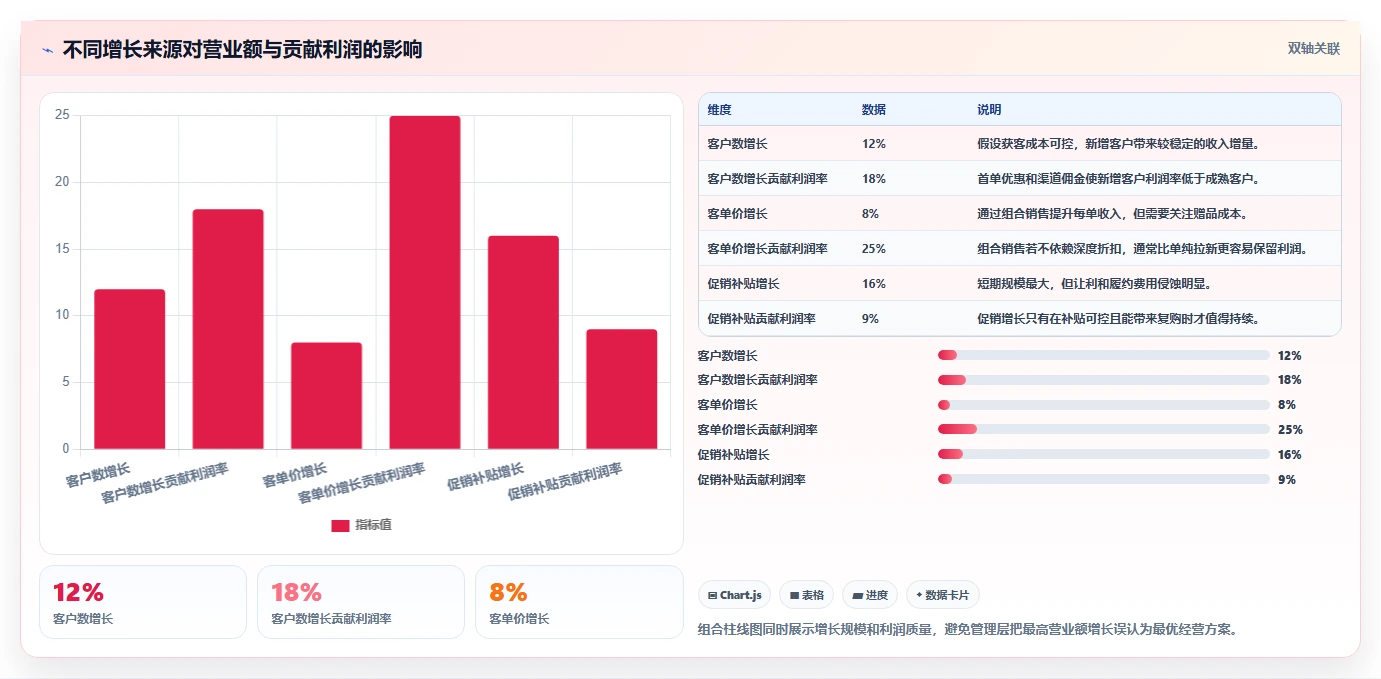Viewport: 1381px width, 679px height.
Task: Click the 16% cell in the table
Action: [873, 284]
